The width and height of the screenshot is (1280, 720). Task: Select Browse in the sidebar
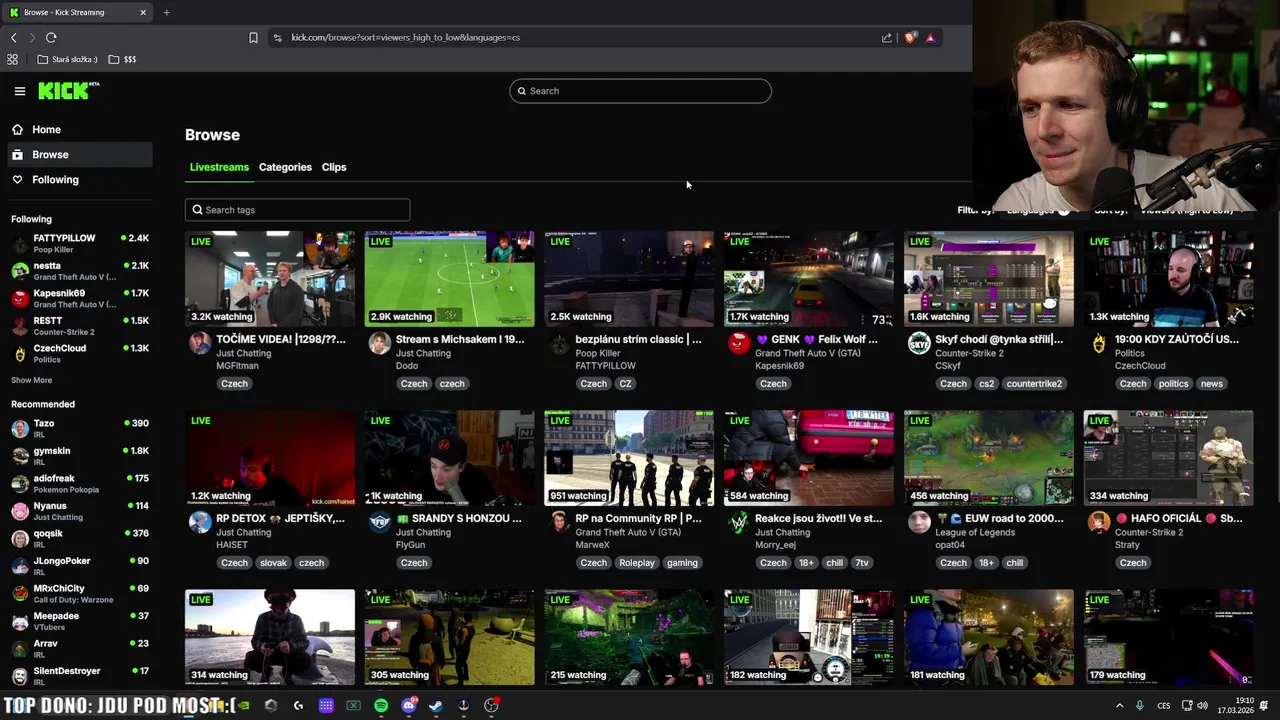[x=80, y=155]
